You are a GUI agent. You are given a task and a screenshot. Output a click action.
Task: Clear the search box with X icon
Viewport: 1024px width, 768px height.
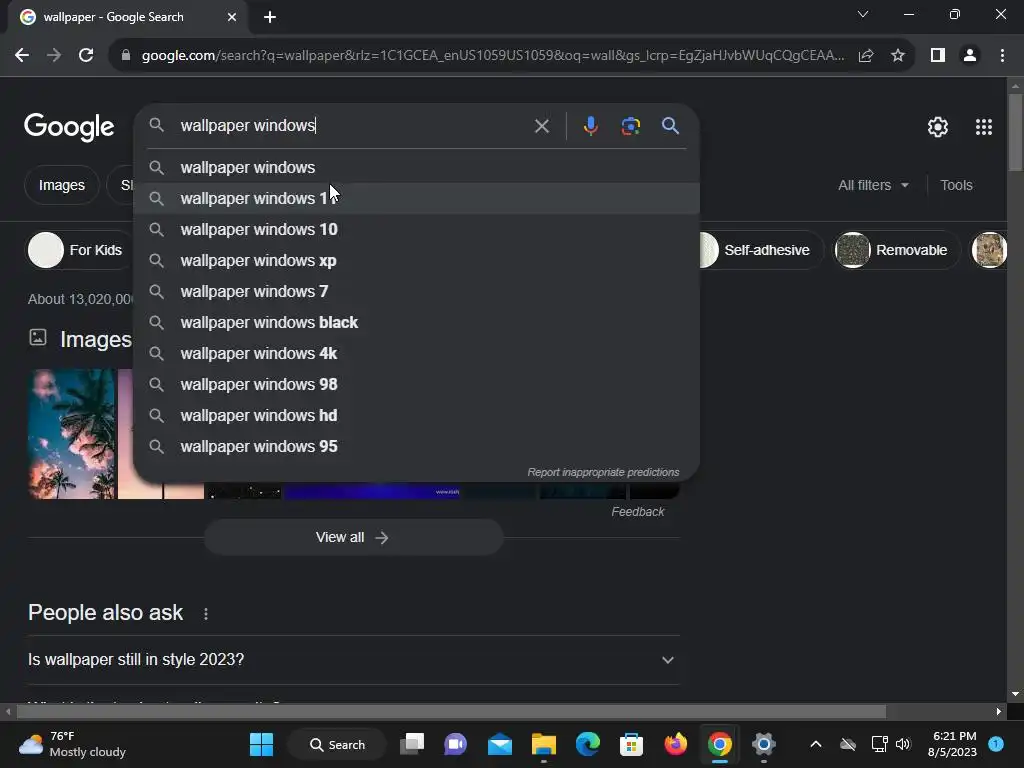click(541, 126)
